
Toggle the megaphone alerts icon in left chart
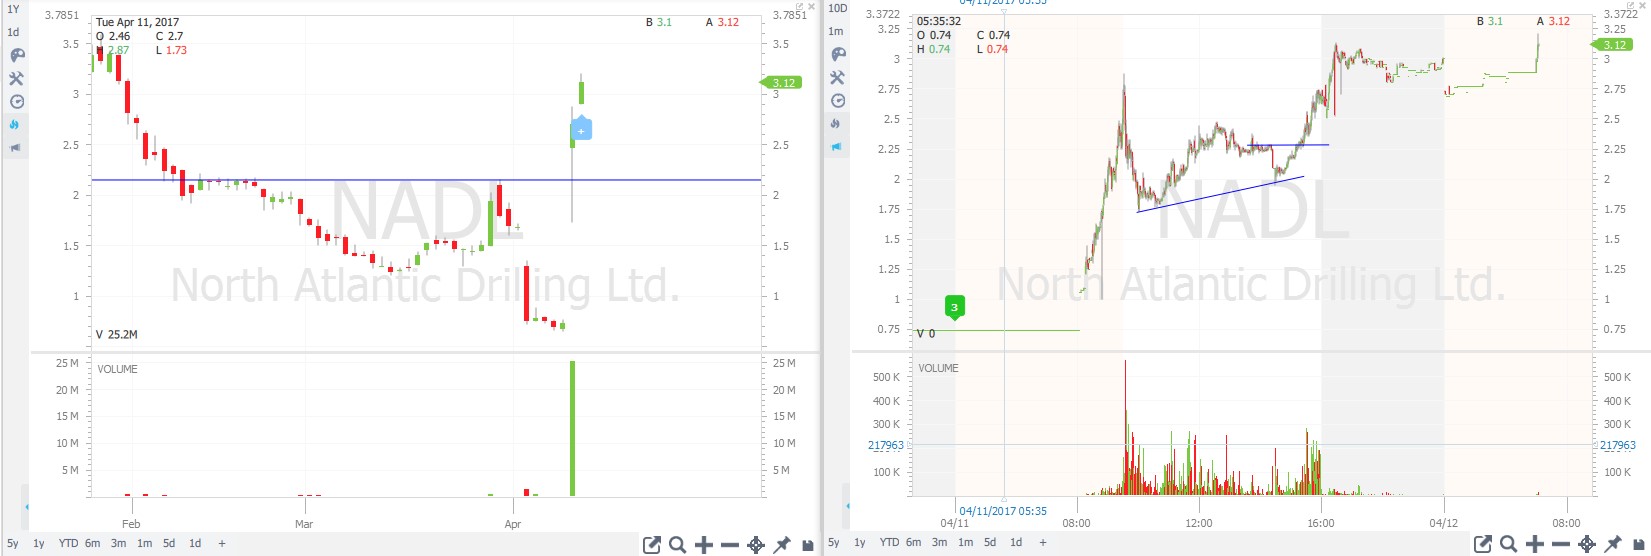pos(15,147)
